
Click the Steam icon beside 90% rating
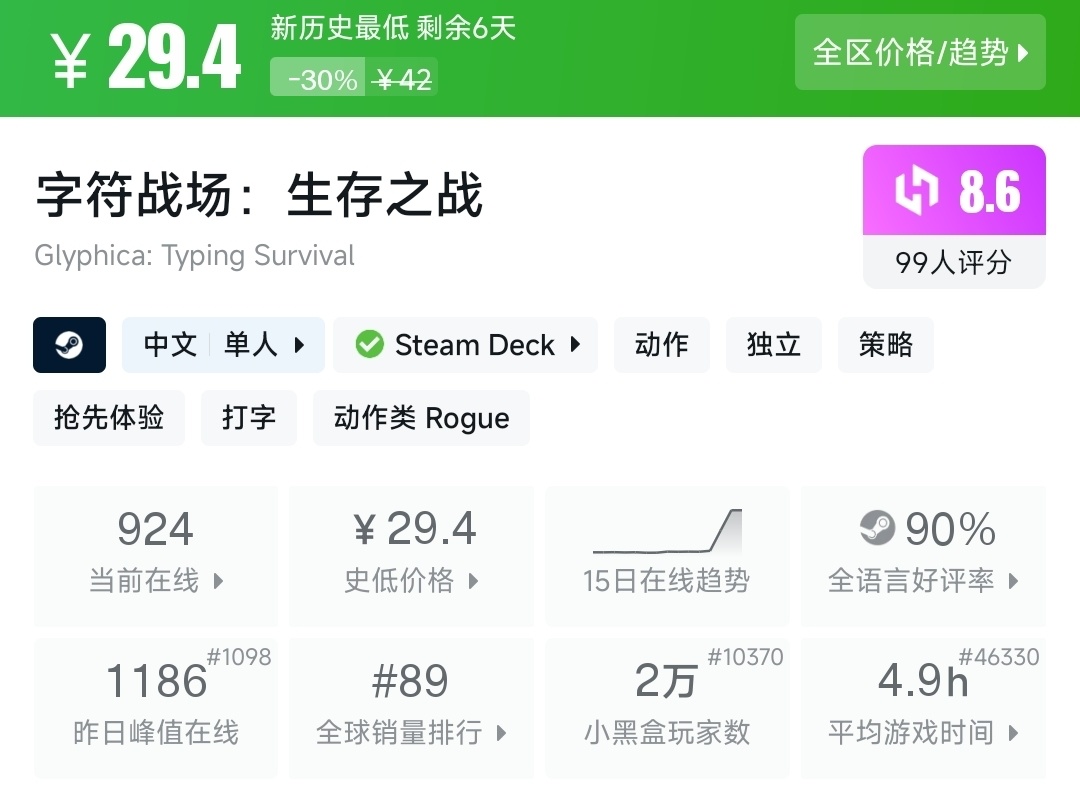(x=877, y=528)
